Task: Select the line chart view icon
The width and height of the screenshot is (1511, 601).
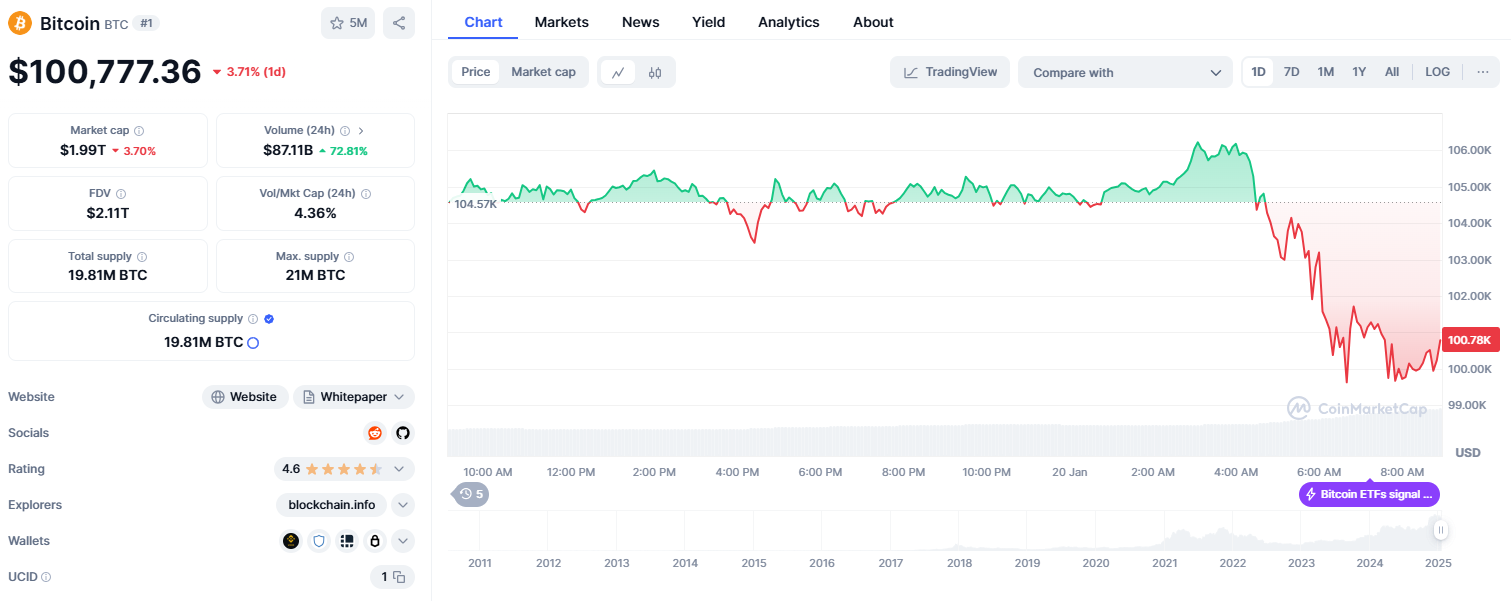Action: tap(618, 72)
